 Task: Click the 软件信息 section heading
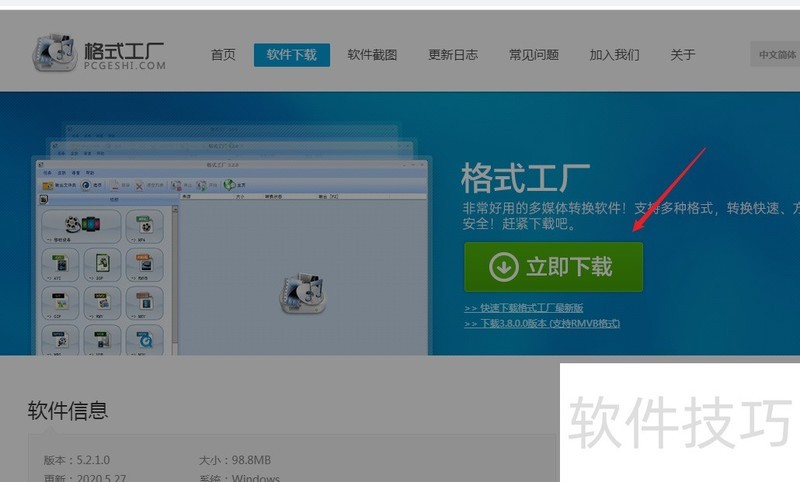(68, 411)
